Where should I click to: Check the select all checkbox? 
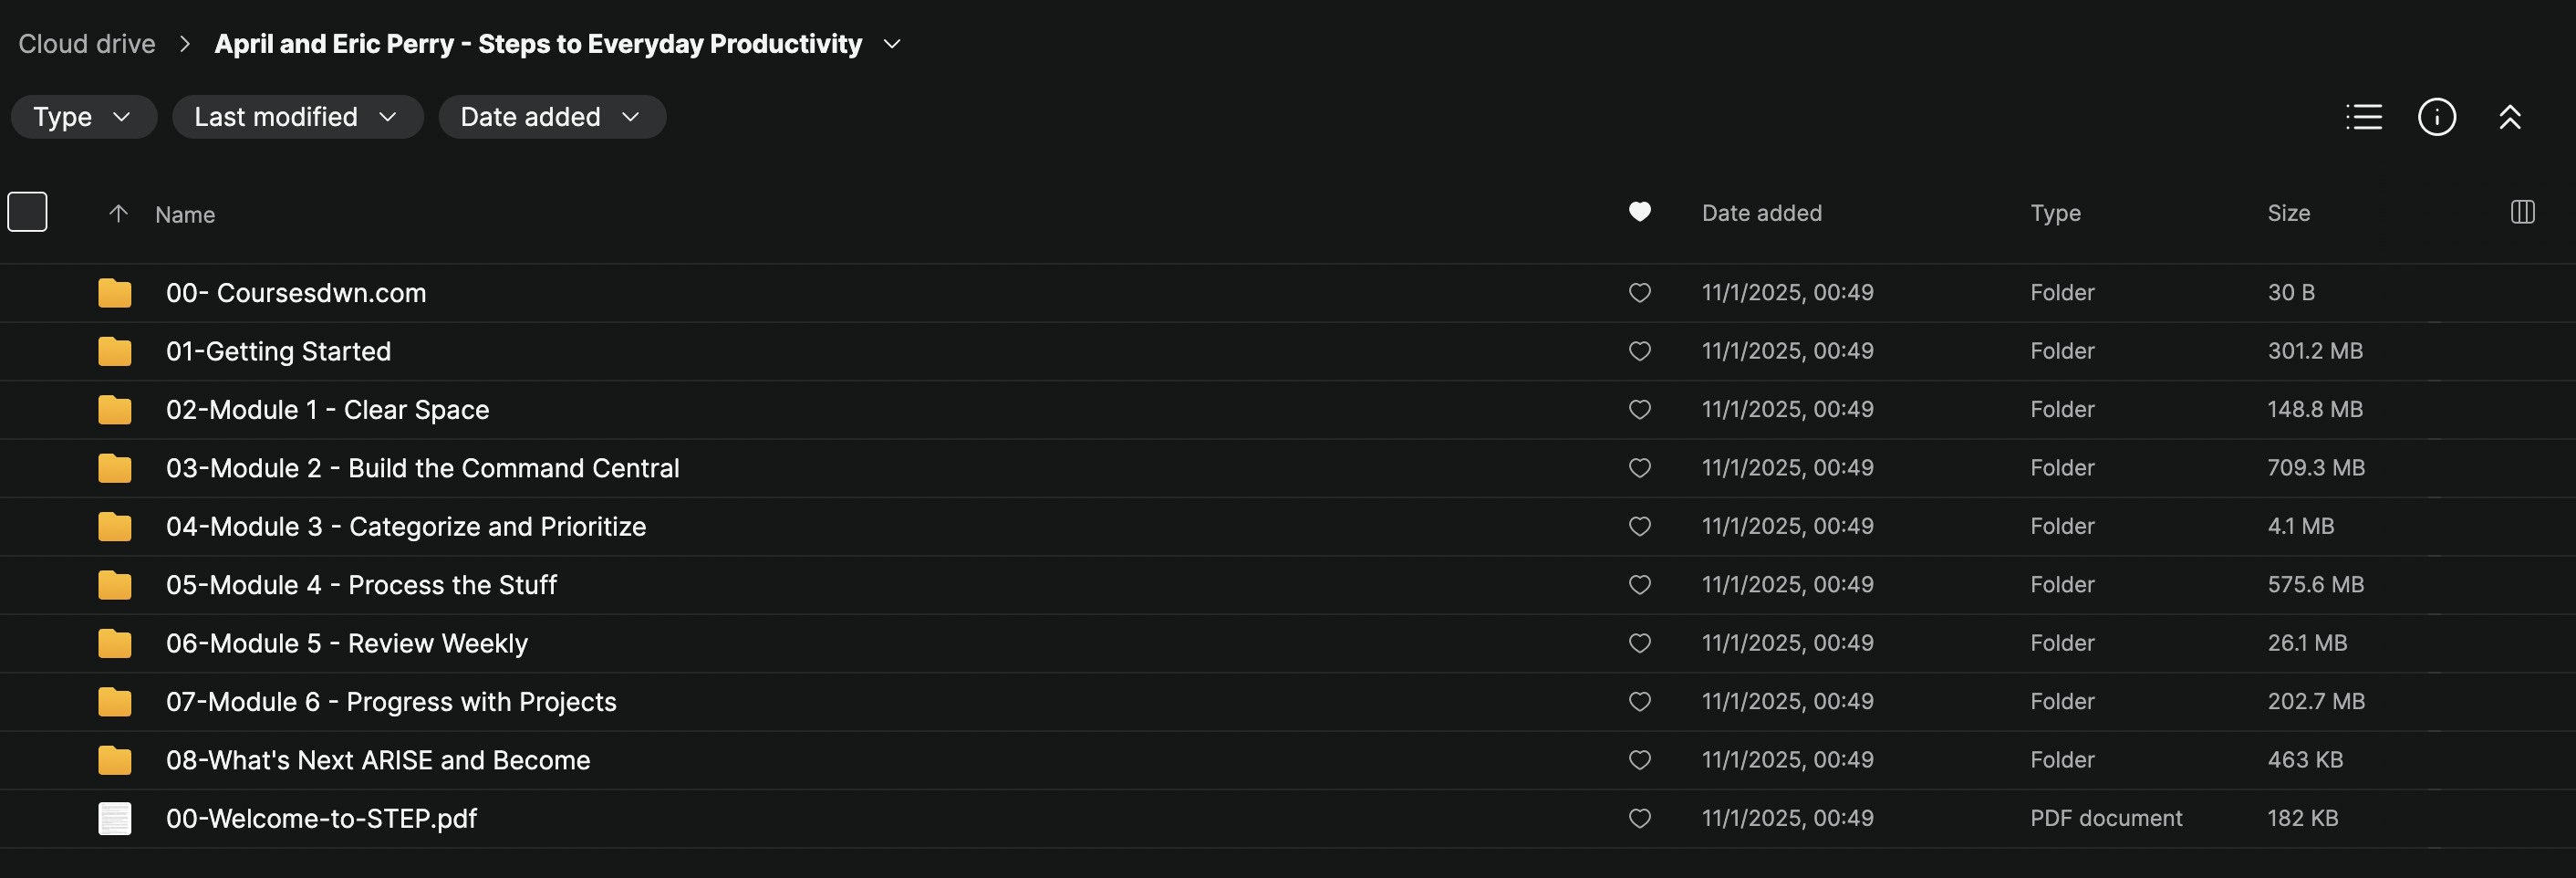(x=27, y=212)
